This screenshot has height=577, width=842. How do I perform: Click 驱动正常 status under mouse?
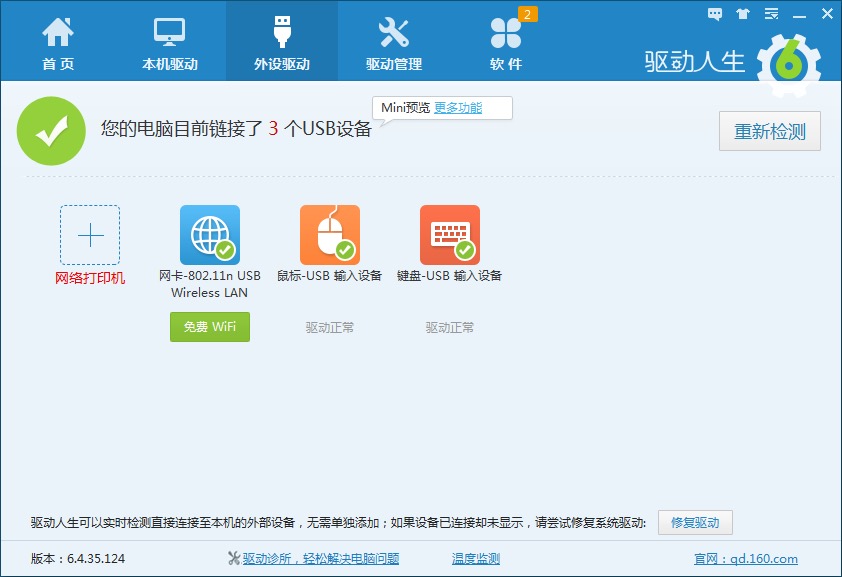(x=330, y=327)
